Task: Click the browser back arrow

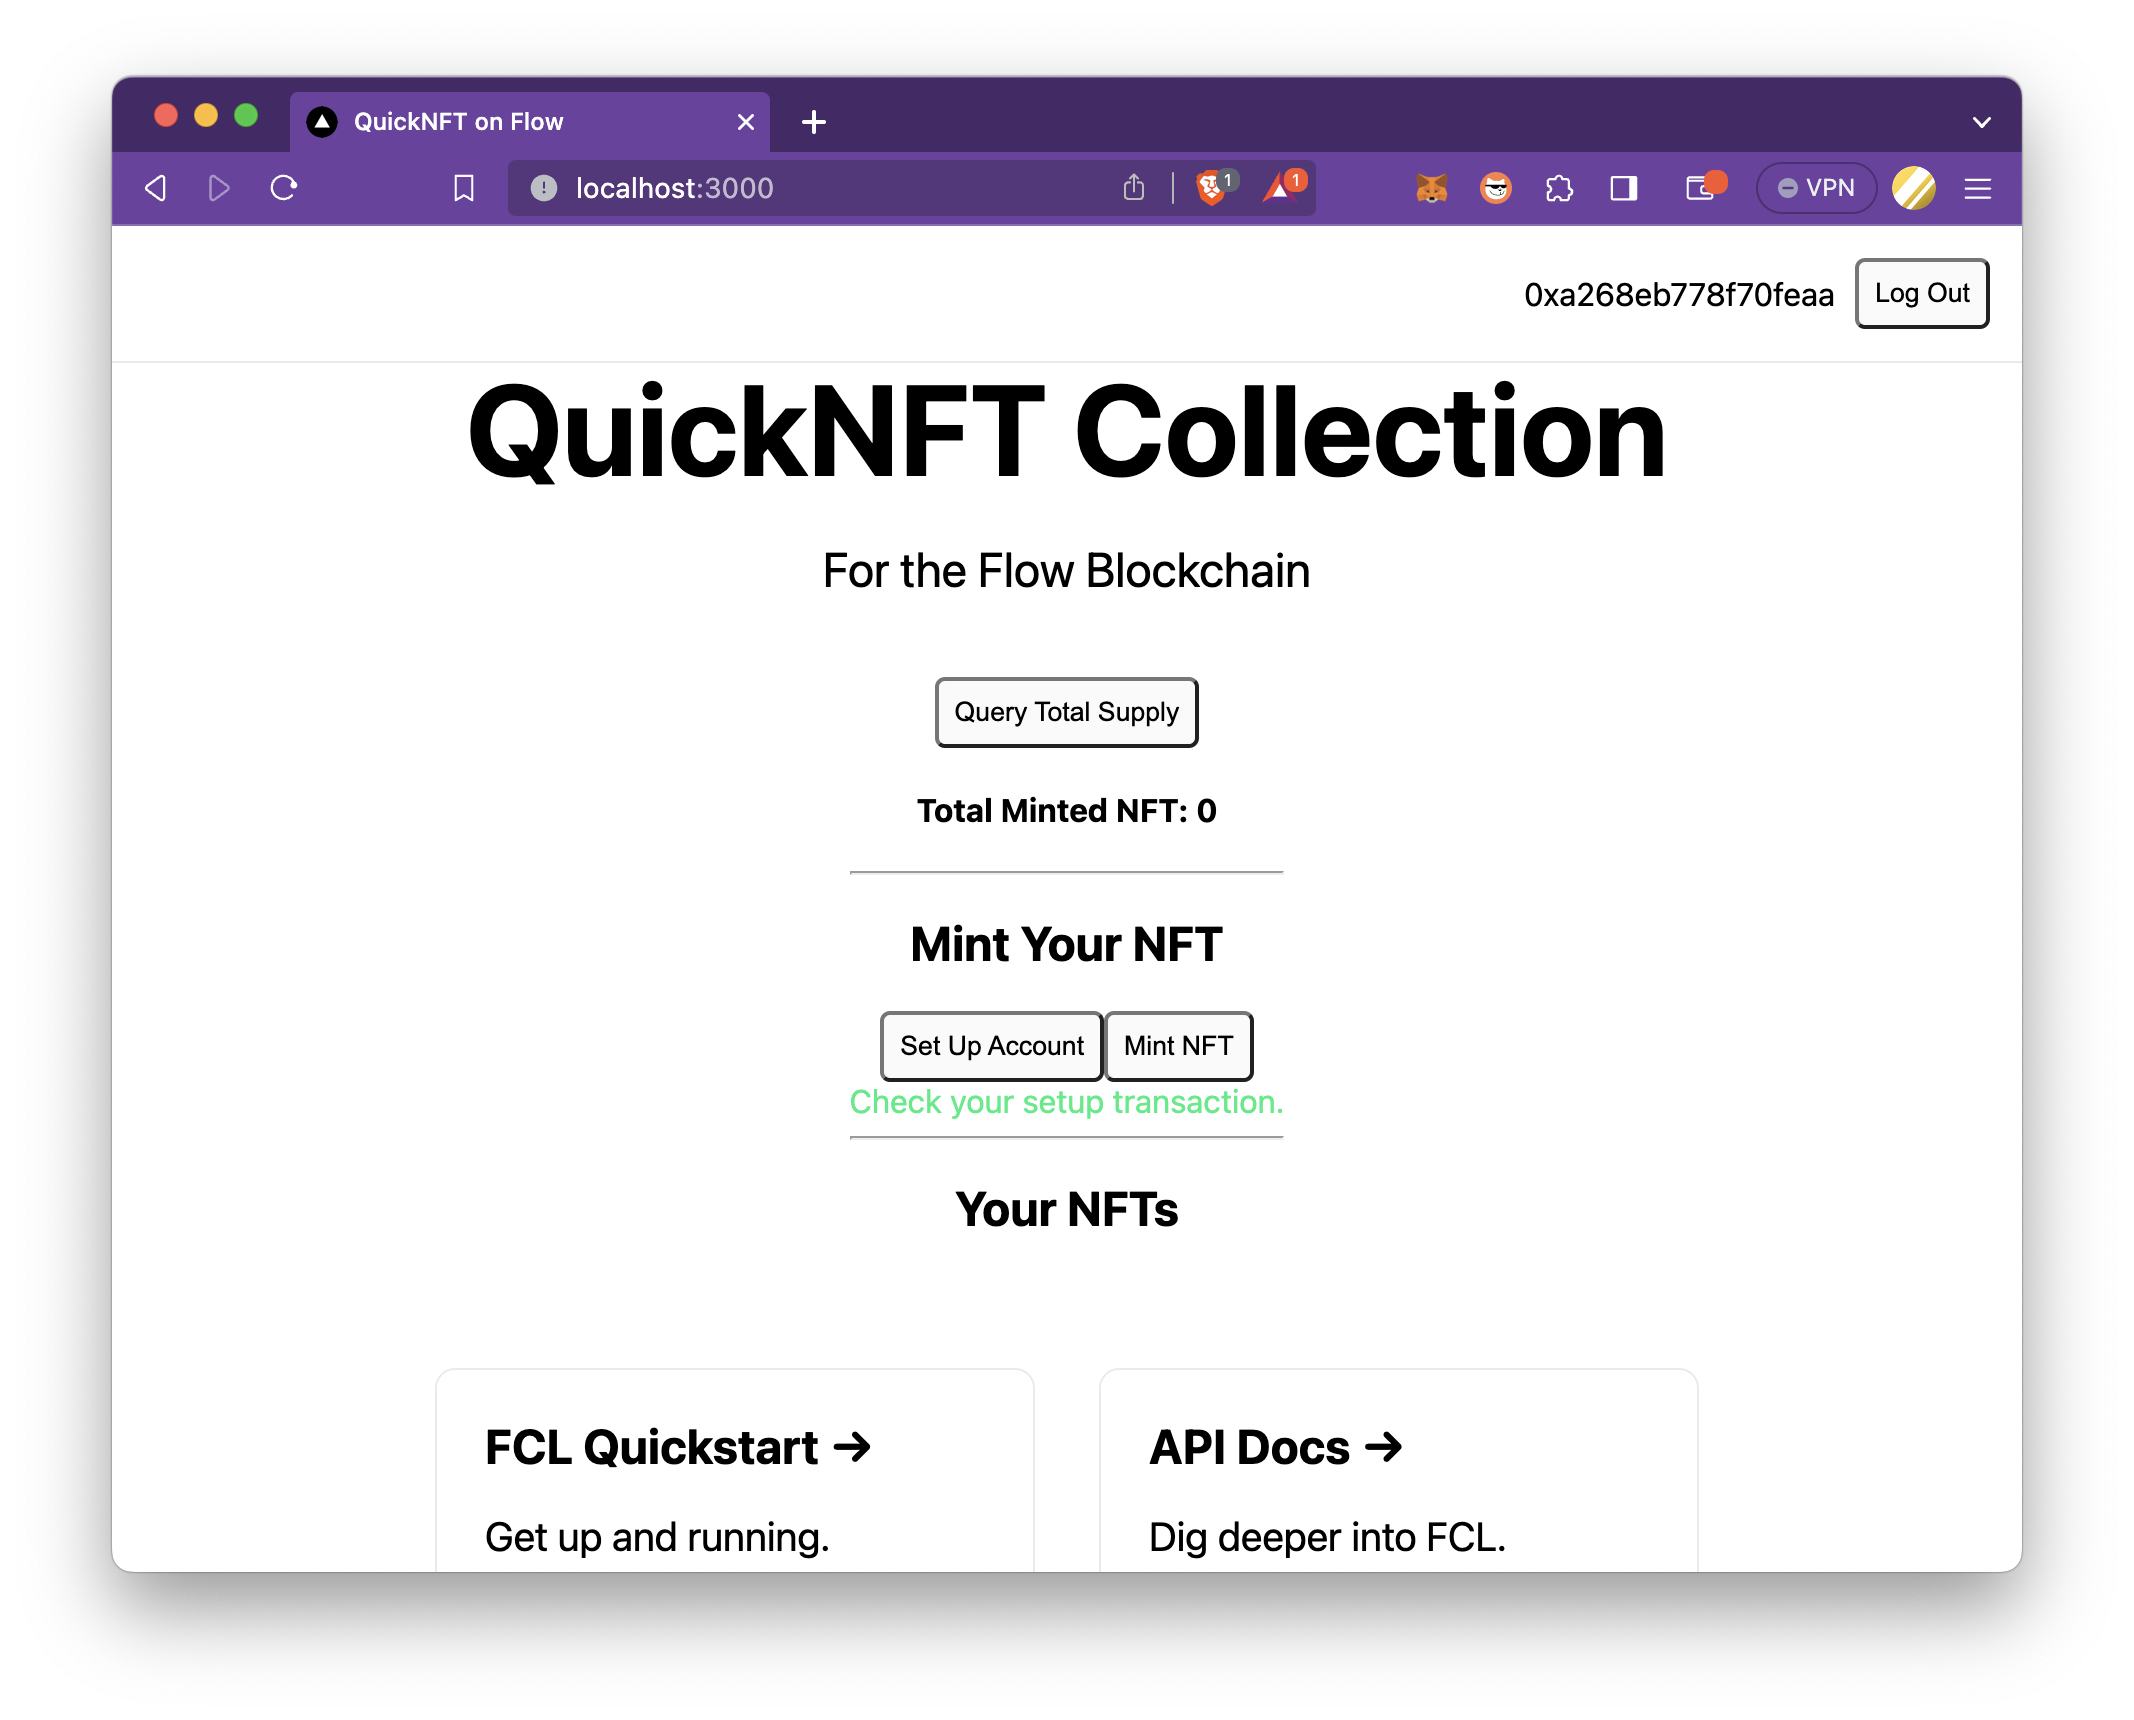Action: pyautogui.click(x=156, y=188)
